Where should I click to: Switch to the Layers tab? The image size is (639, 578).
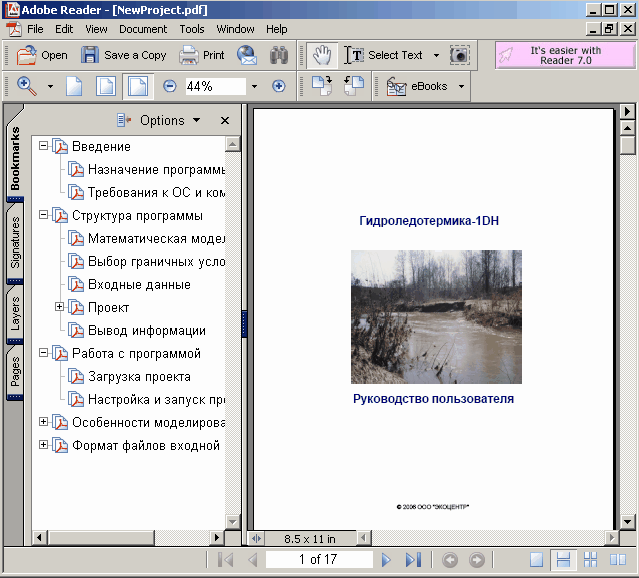pyautogui.click(x=15, y=313)
